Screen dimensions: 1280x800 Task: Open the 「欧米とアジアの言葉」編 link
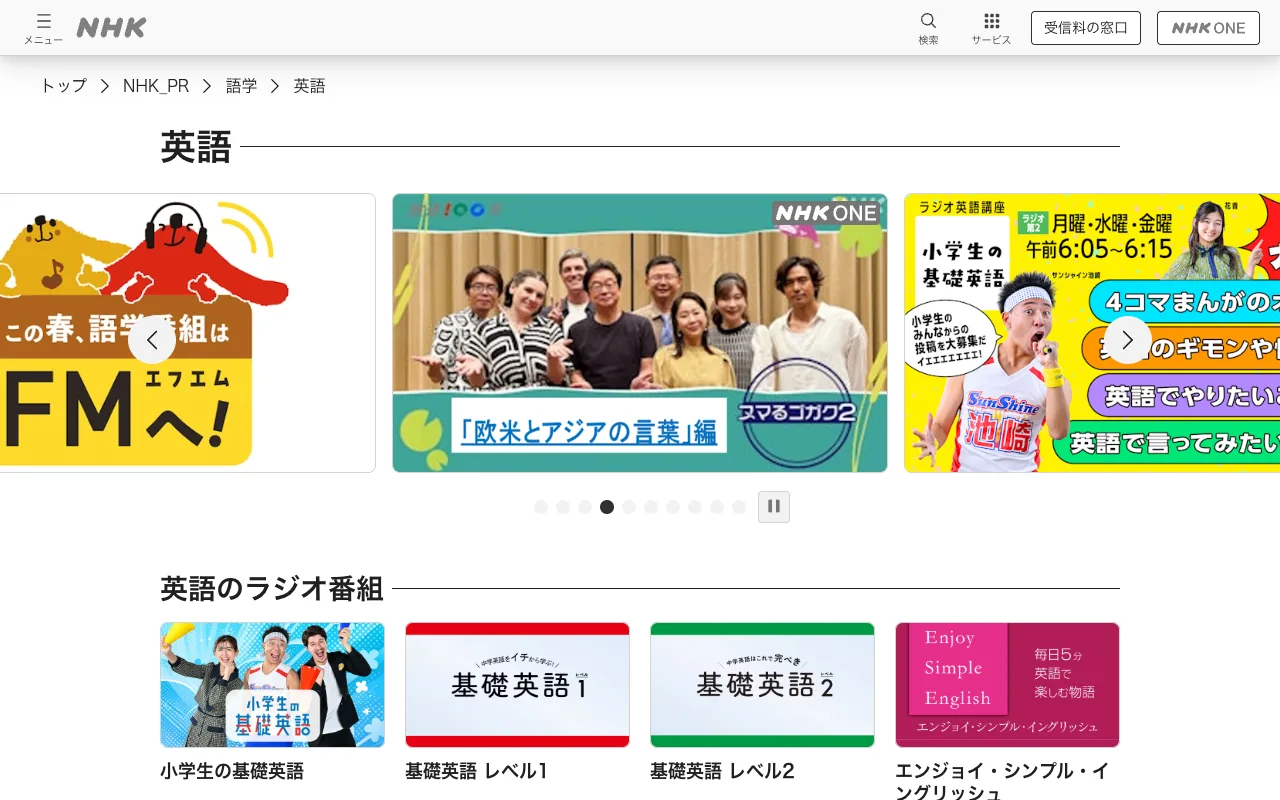[x=588, y=432]
